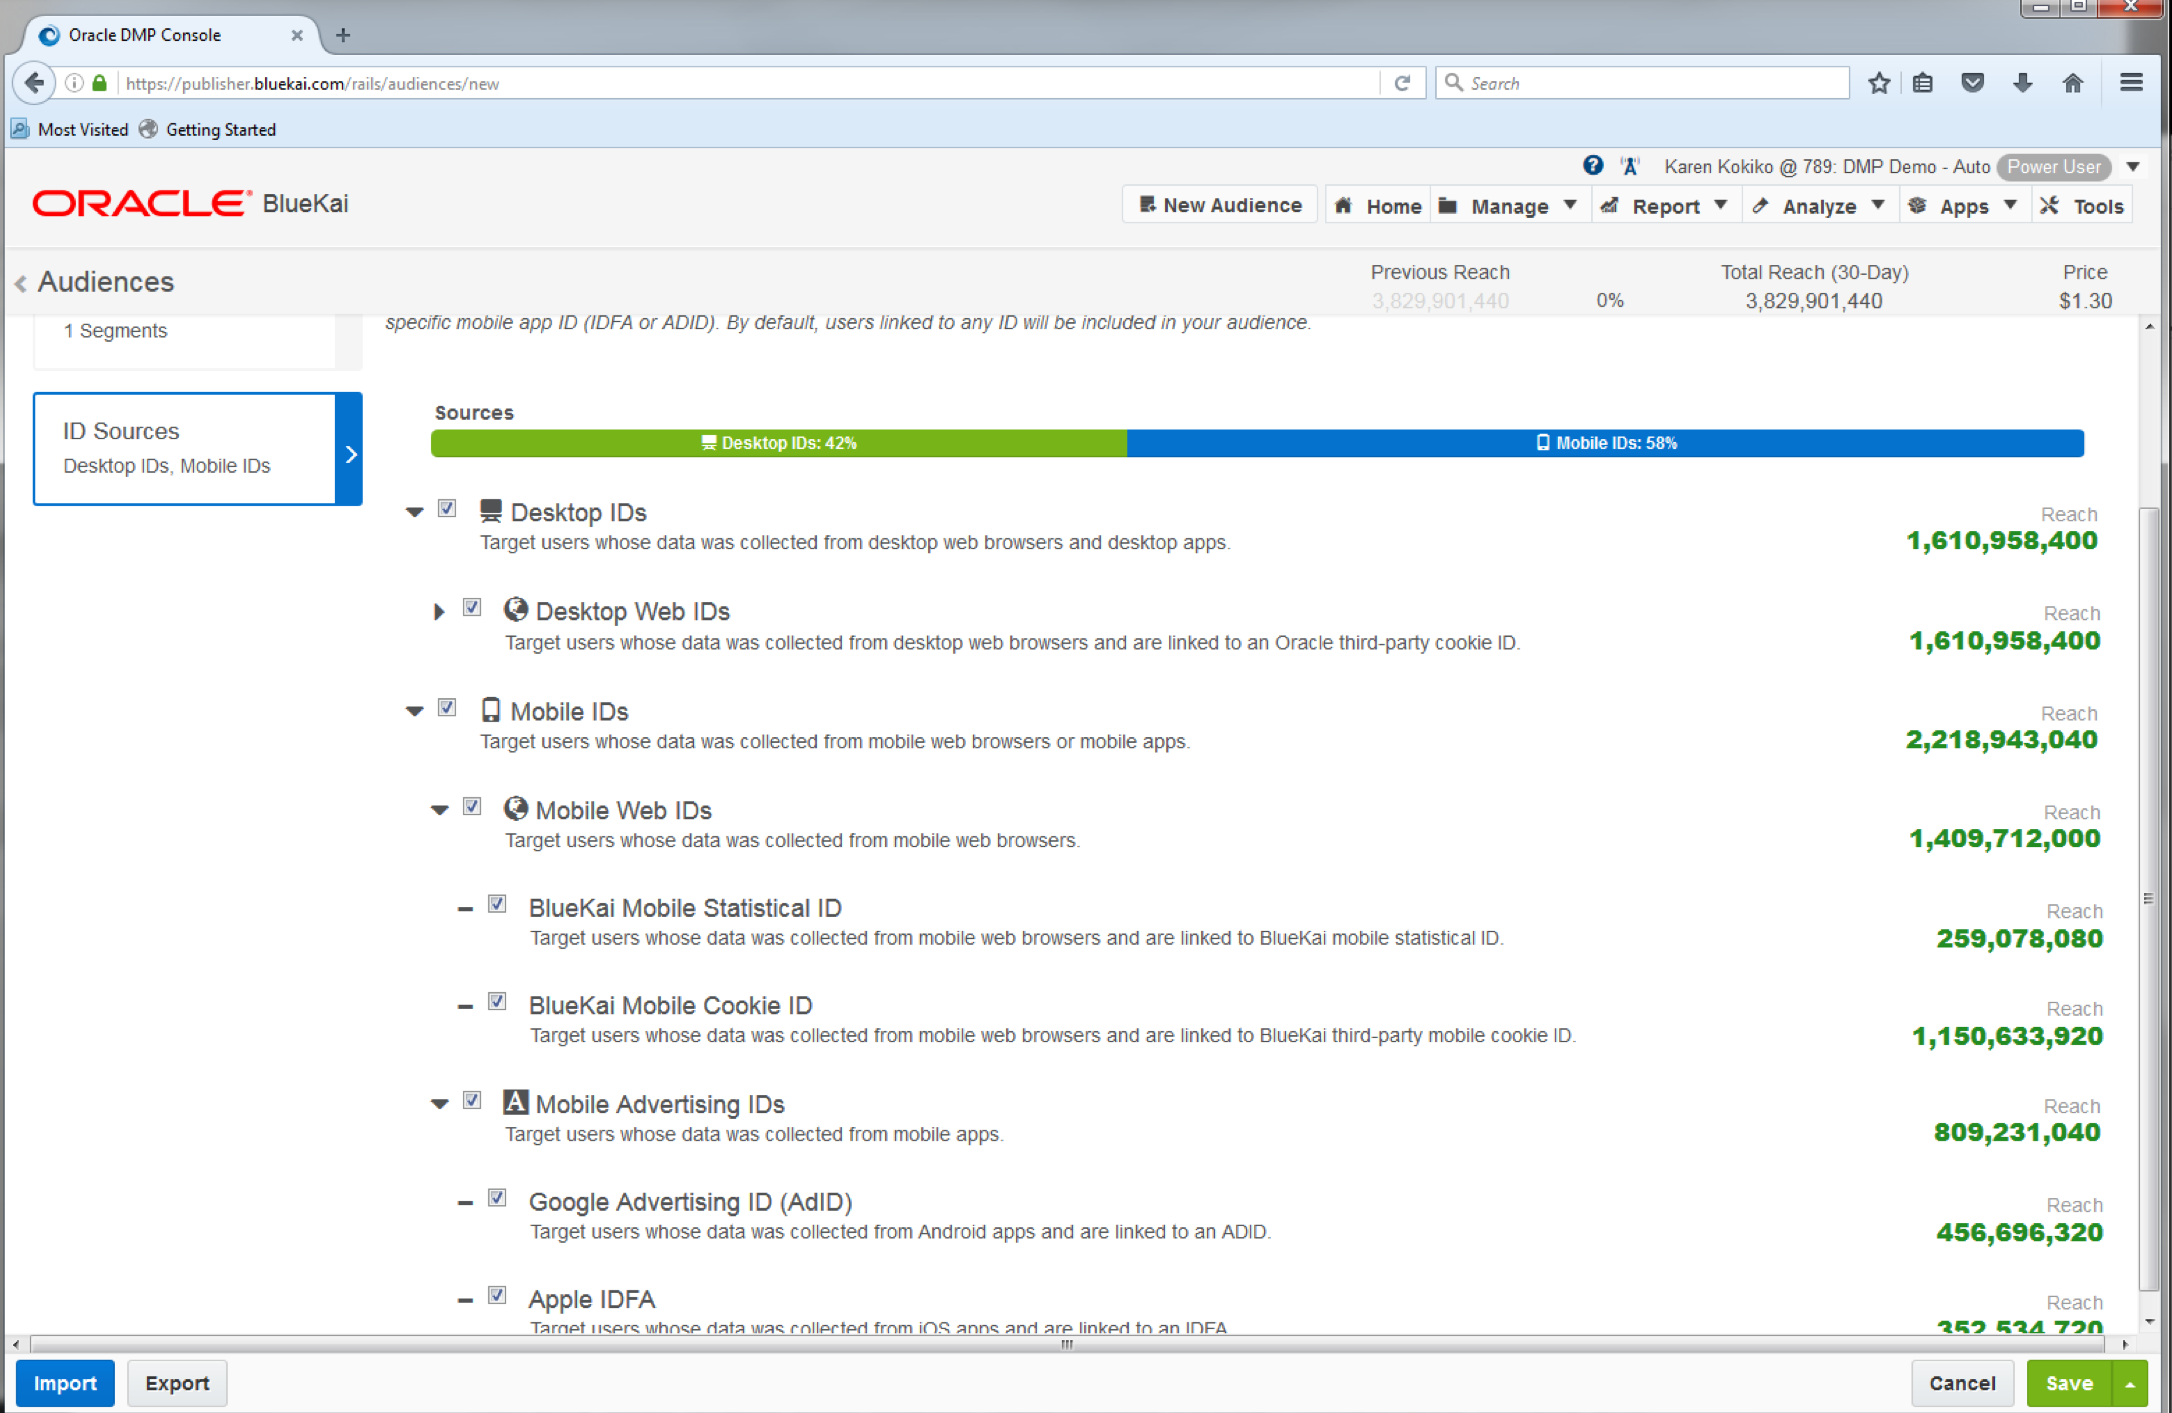The image size is (2172, 1413).
Task: Click the New Audience button
Action: pyautogui.click(x=1220, y=205)
